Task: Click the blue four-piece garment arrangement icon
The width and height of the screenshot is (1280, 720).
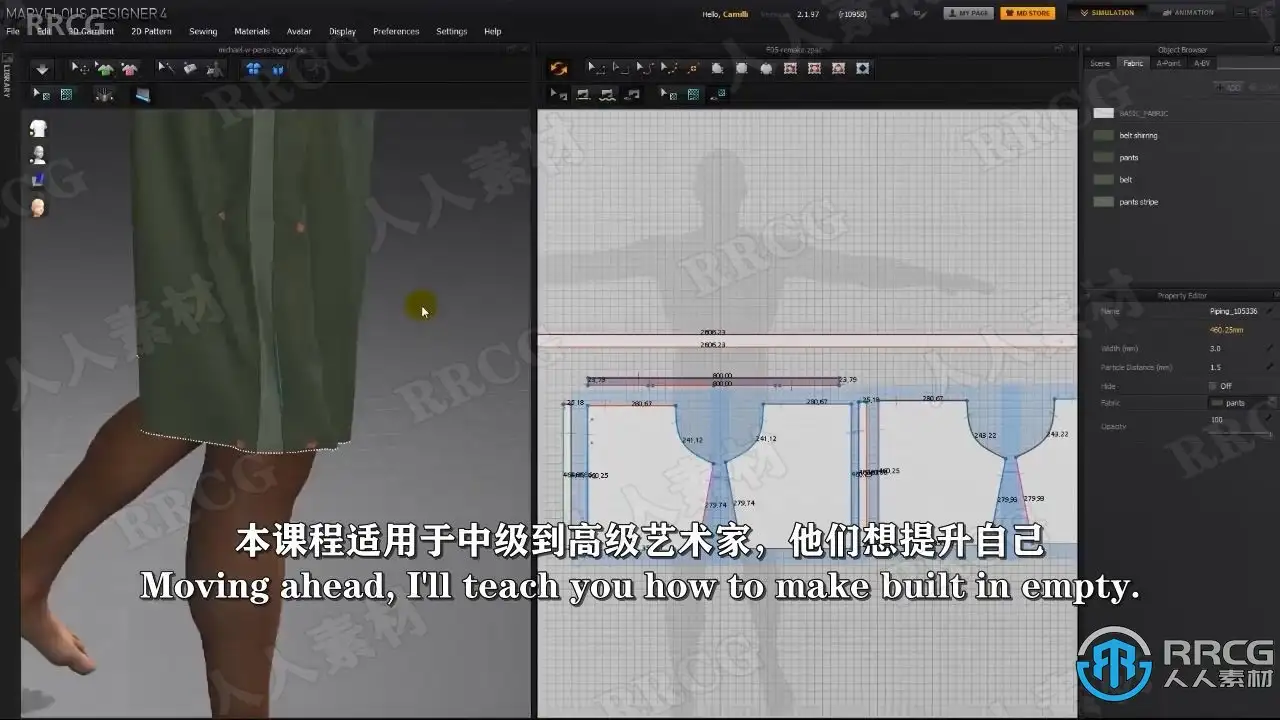Action: pos(253,69)
